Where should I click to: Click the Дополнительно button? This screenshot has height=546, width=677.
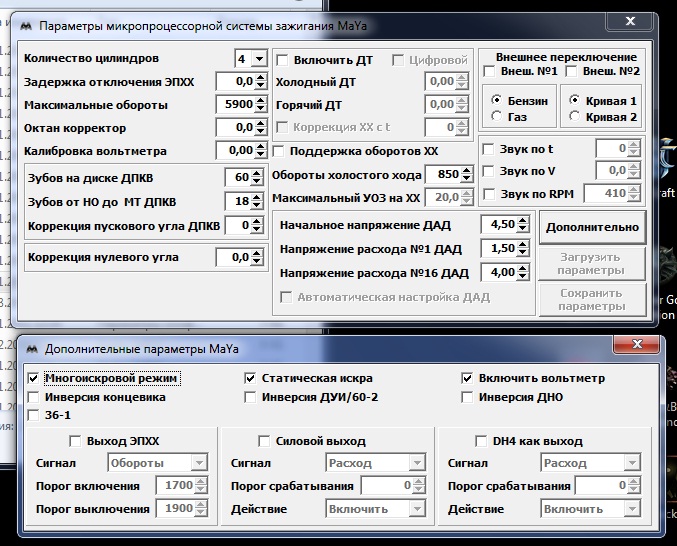point(592,227)
